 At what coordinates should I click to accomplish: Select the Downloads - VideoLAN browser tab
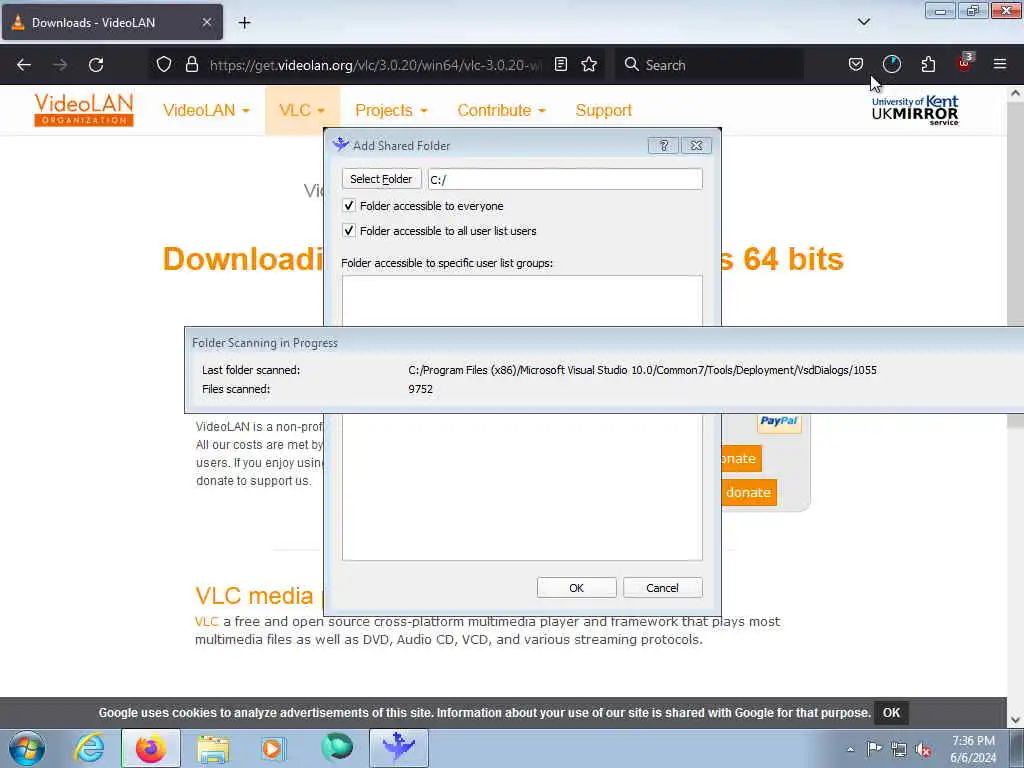[x=112, y=23]
